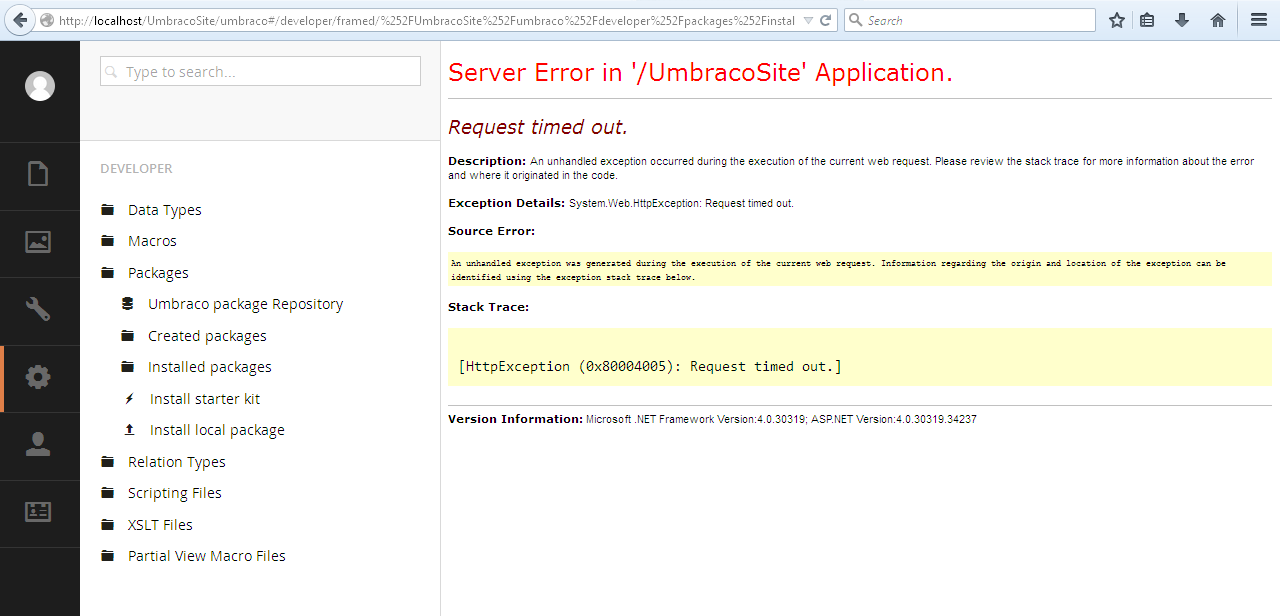Click the user avatar in Umbraco sidebar
The width and height of the screenshot is (1280, 616).
click(x=40, y=86)
